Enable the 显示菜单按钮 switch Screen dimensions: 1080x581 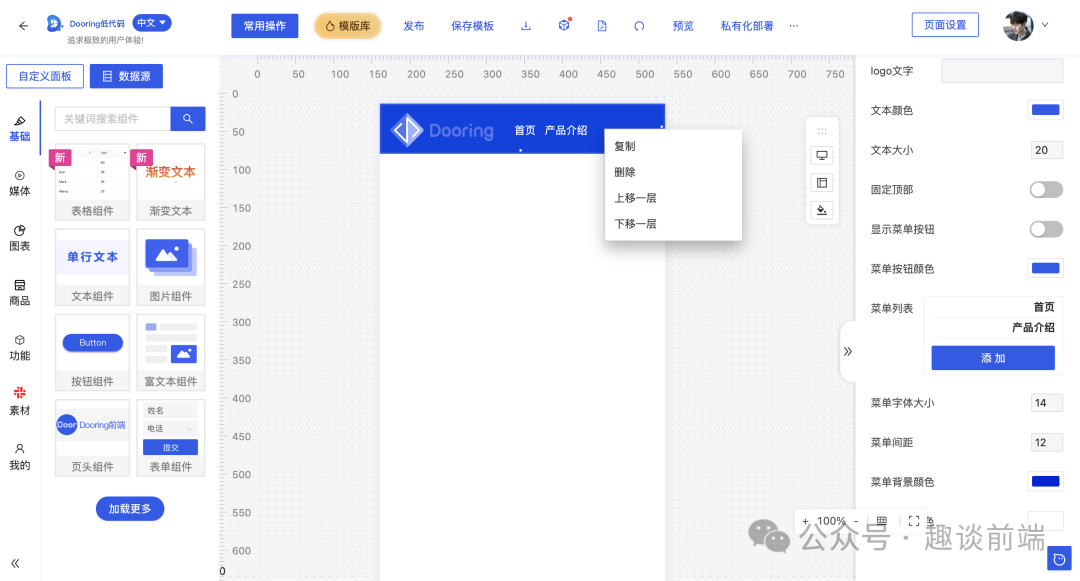[1046, 228]
